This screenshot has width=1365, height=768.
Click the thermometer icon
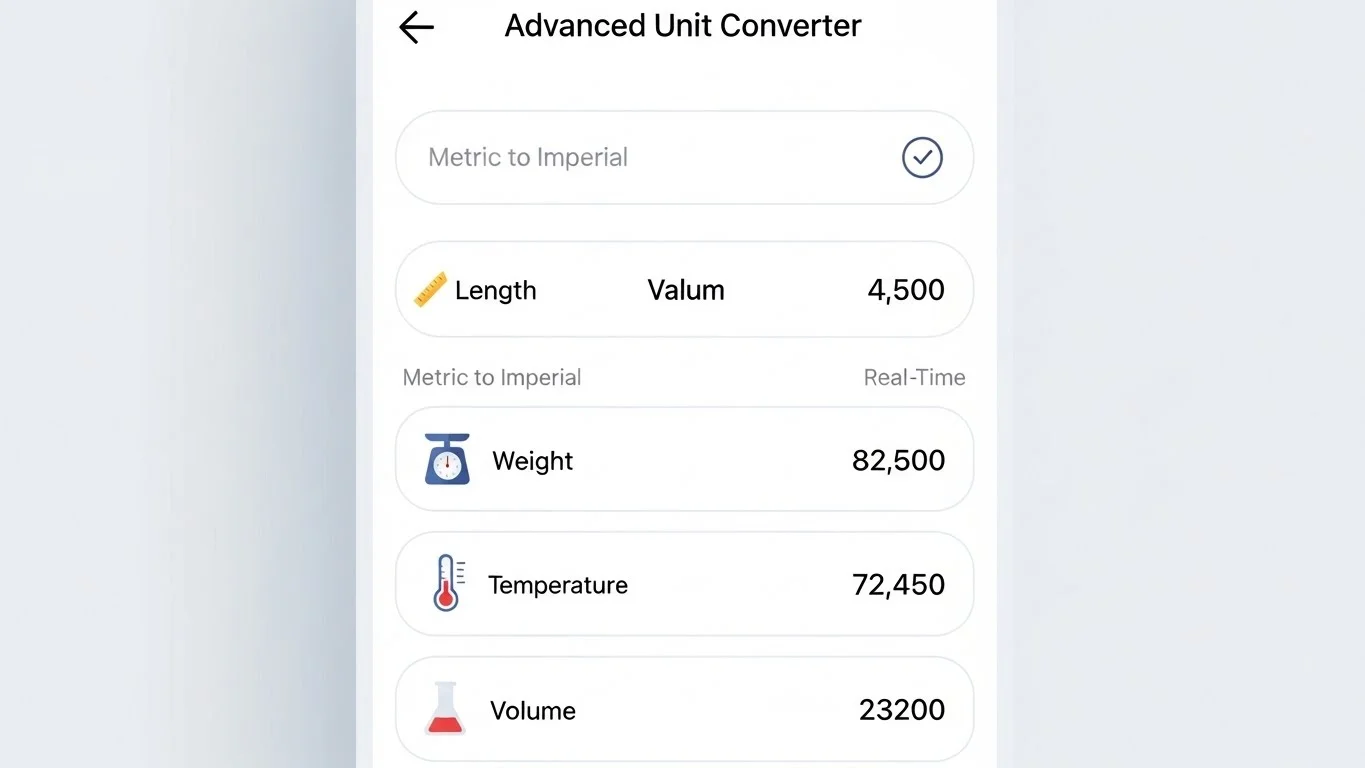coord(446,583)
